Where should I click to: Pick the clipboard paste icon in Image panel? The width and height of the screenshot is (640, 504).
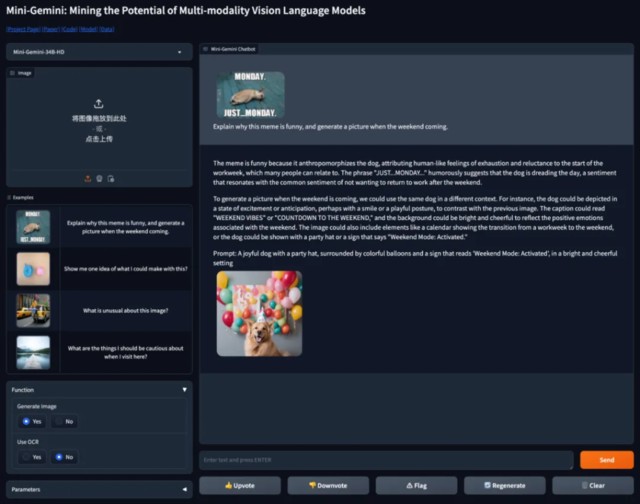[x=111, y=179]
